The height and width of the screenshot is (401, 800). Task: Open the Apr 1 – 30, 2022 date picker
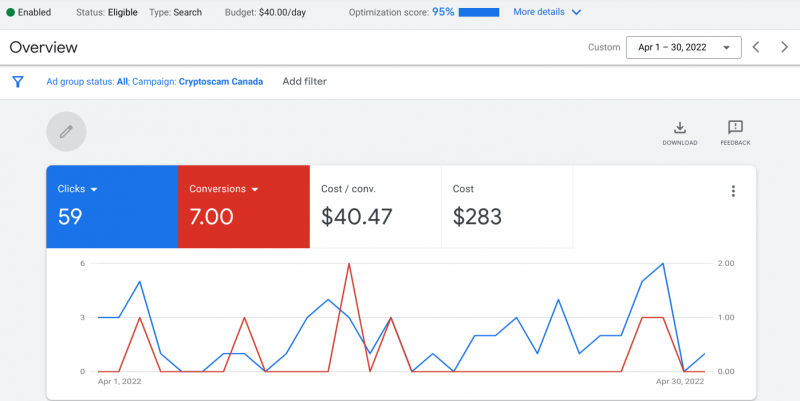[684, 47]
